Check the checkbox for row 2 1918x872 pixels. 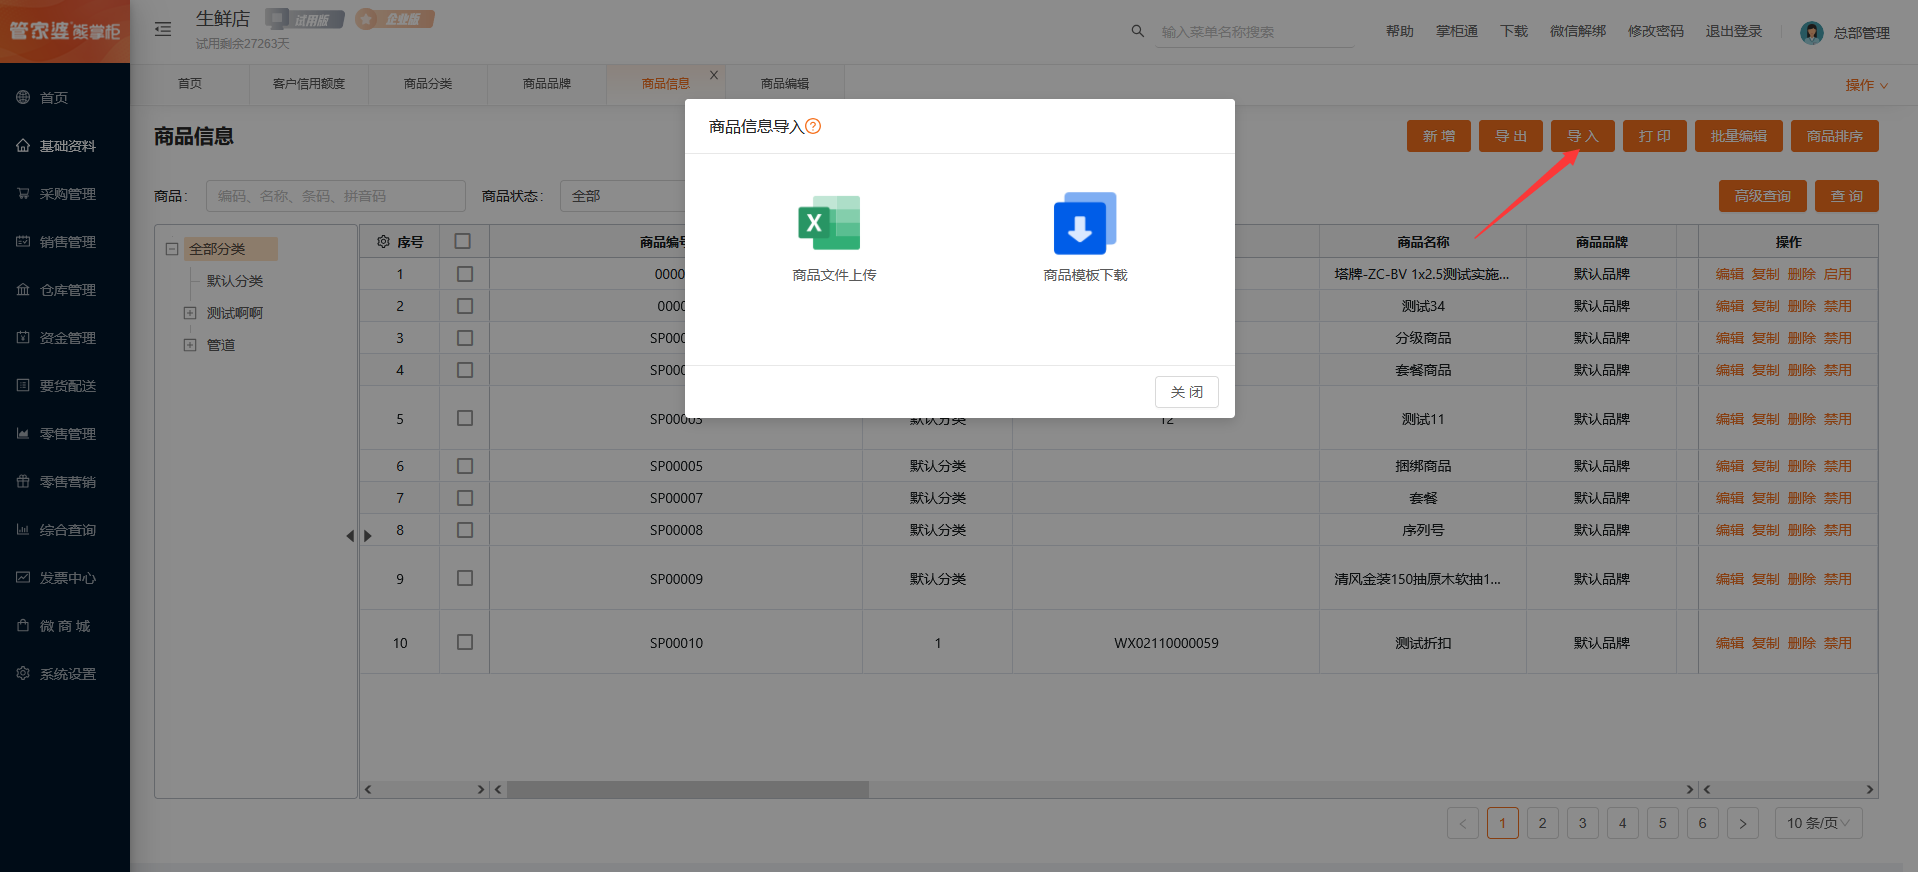pyautogui.click(x=465, y=305)
